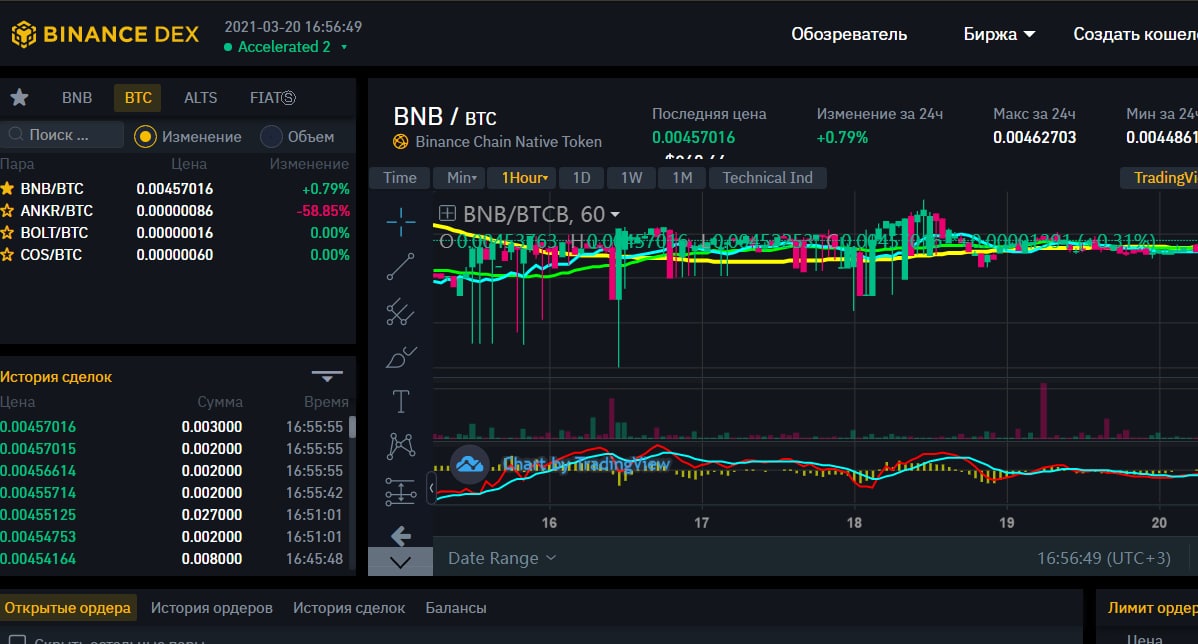Select the text annotation tool
Image resolution: width=1198 pixels, height=644 pixels.
pyautogui.click(x=400, y=401)
